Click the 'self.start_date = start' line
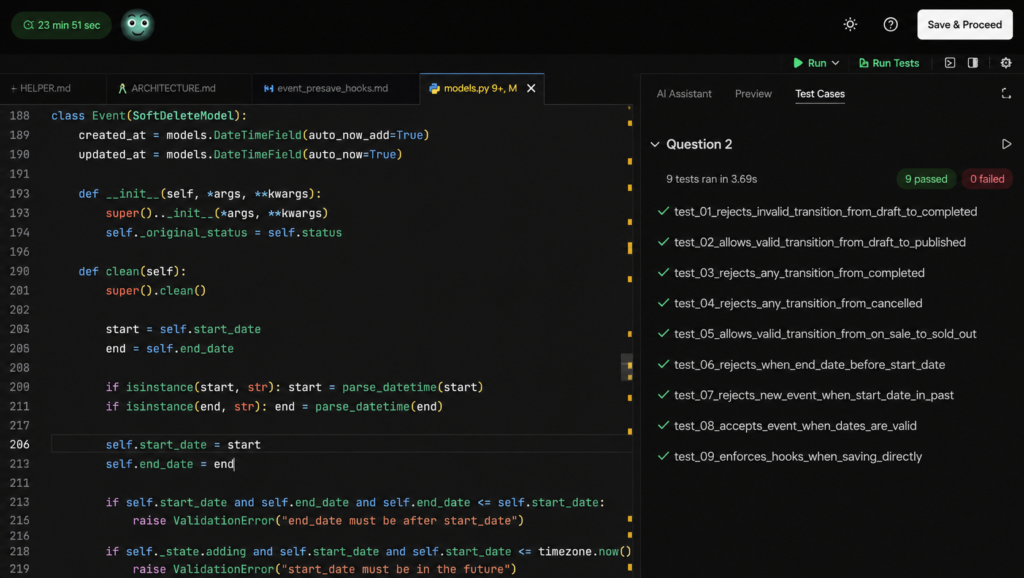1024x578 pixels. pyautogui.click(x=183, y=445)
